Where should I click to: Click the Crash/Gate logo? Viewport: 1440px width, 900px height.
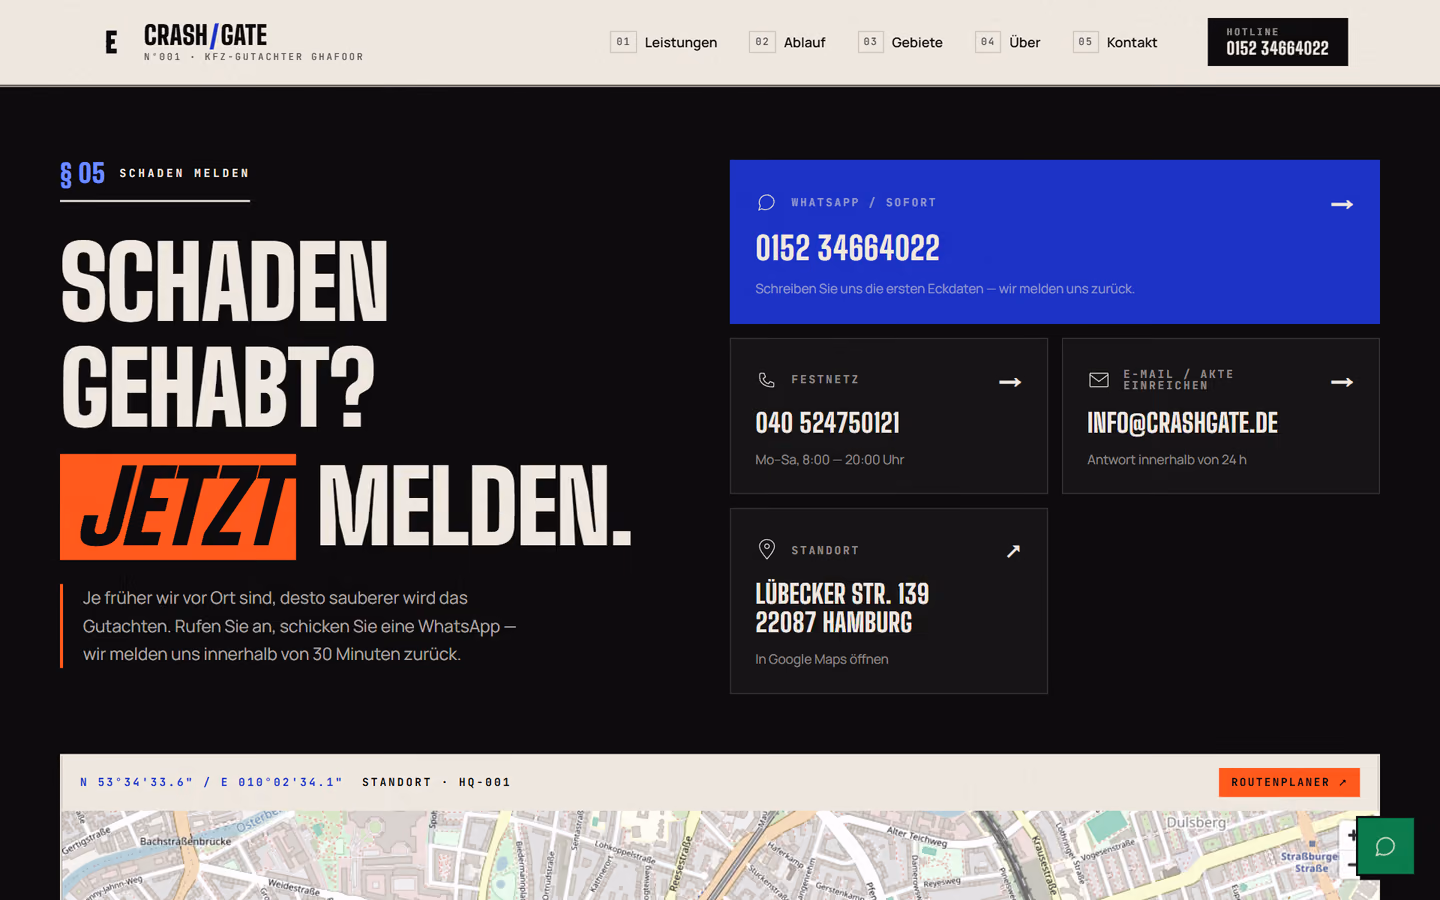(x=235, y=42)
